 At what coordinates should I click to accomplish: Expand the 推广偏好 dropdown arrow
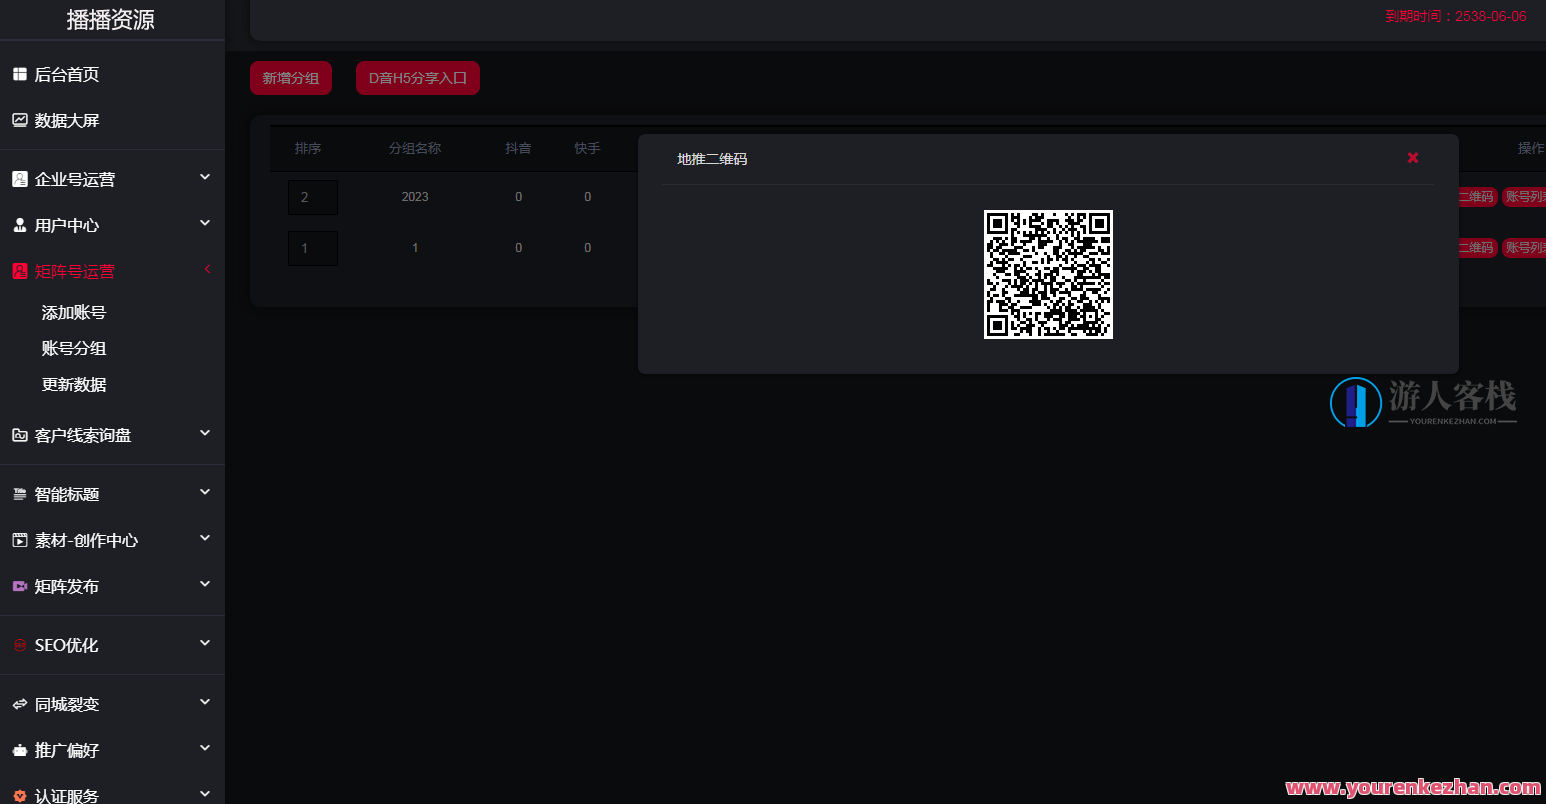(x=204, y=748)
